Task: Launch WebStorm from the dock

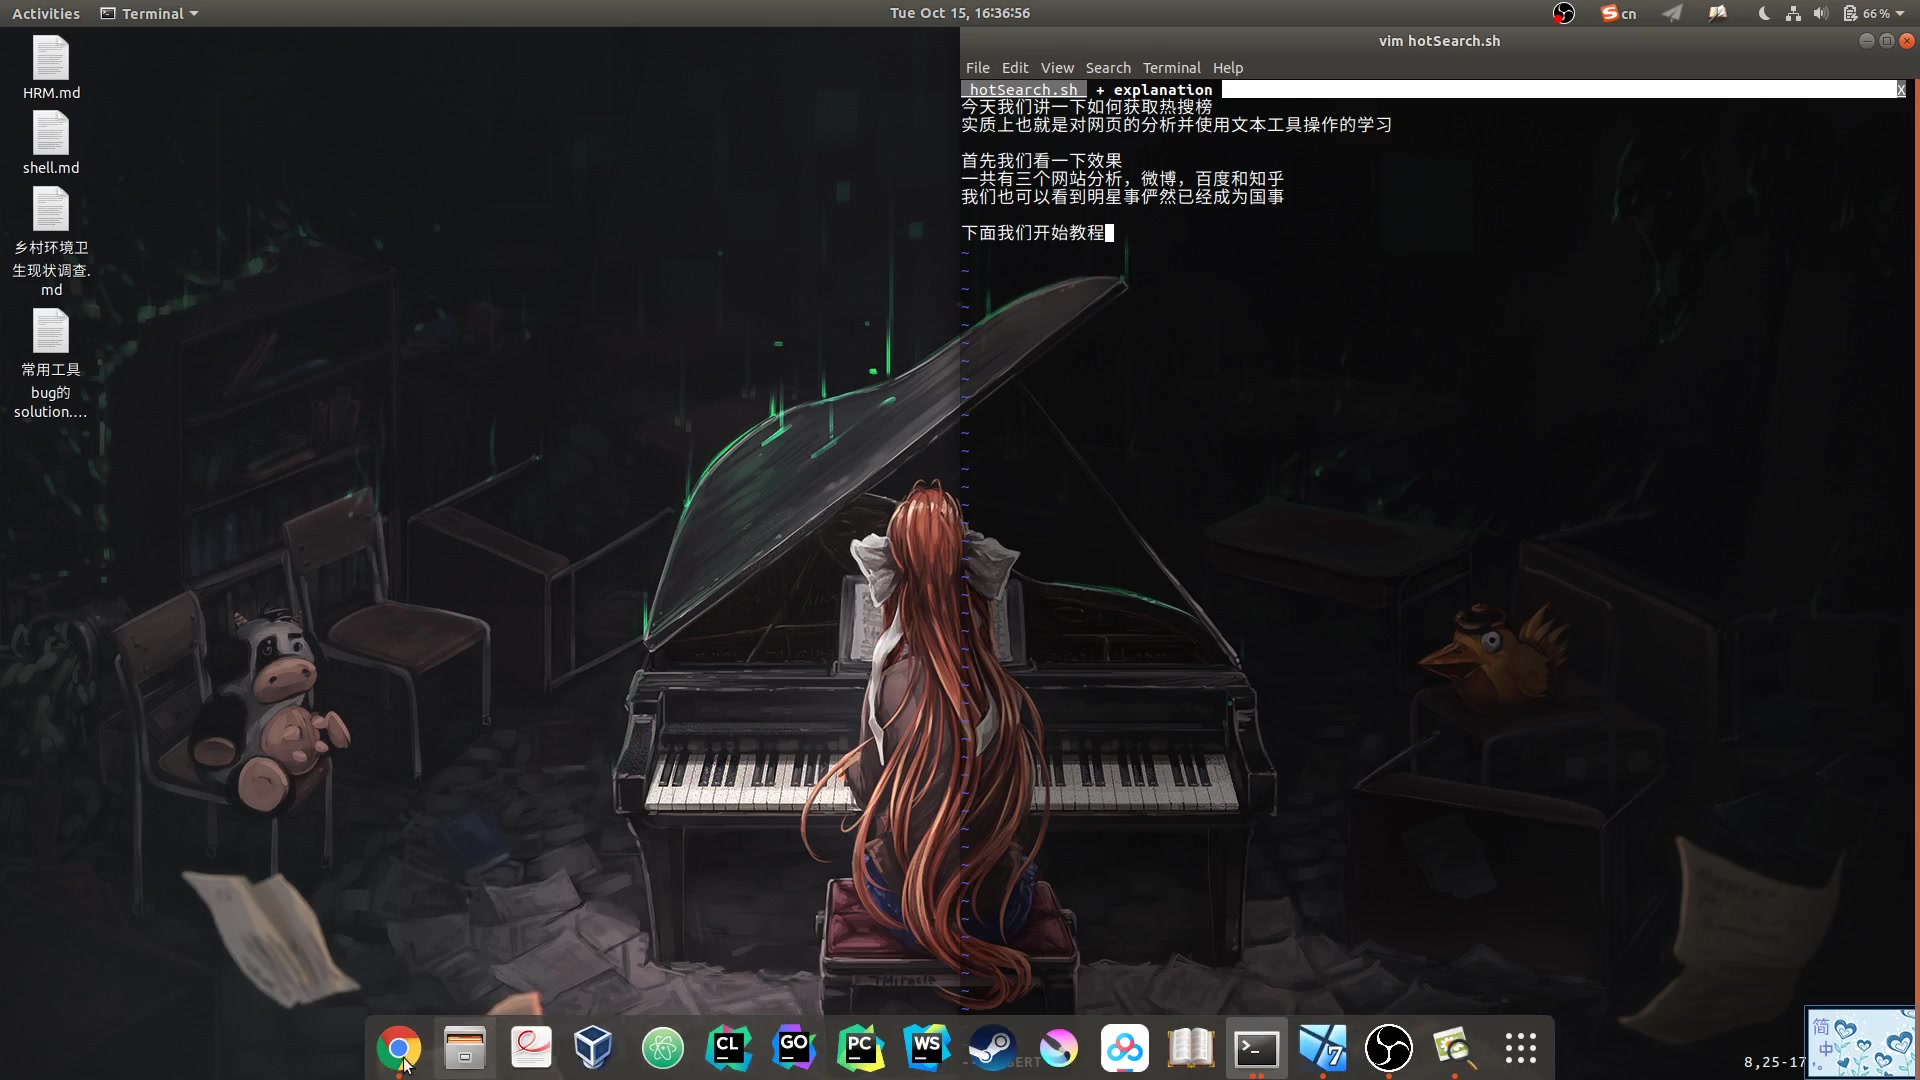Action: tap(927, 1048)
